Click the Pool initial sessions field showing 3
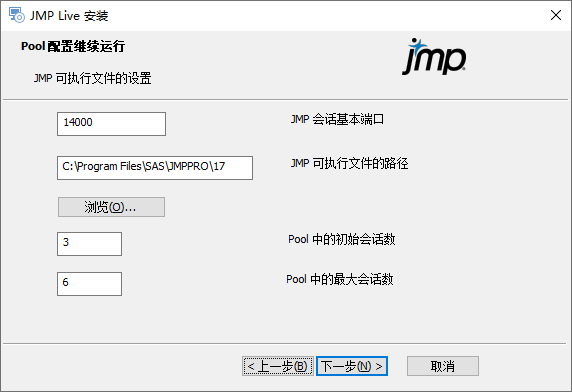 [89, 244]
